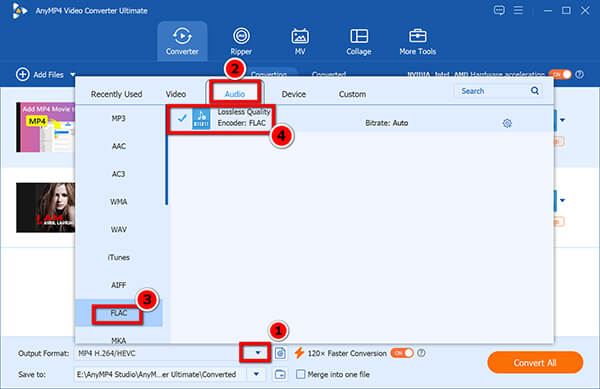
Task: Click the search magnifier icon
Action: [535, 91]
